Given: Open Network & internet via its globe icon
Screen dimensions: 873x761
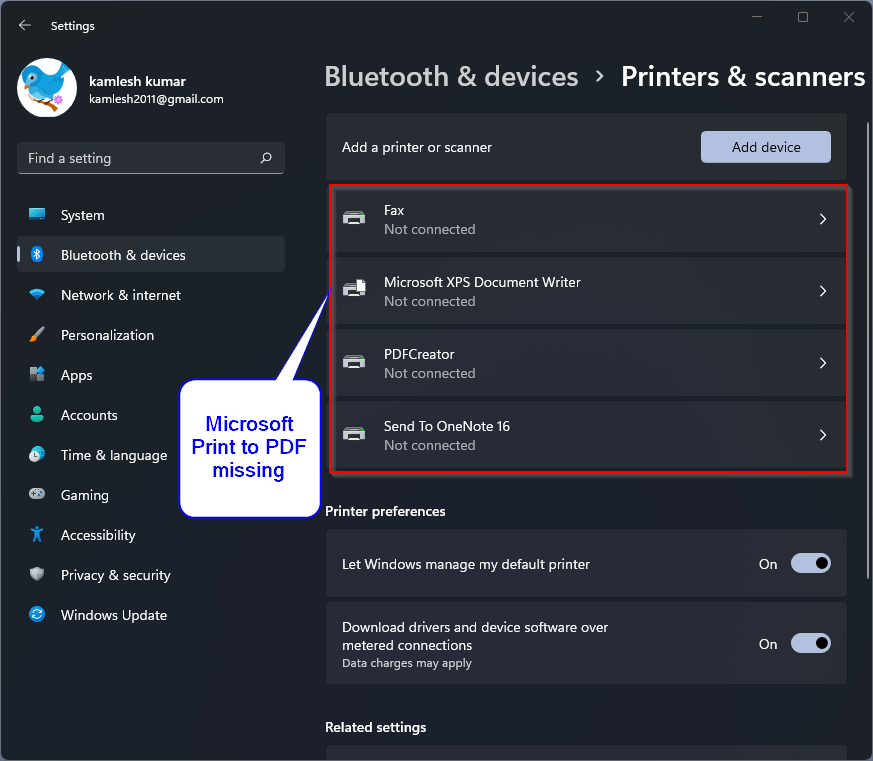Looking at the screenshot, I should pyautogui.click(x=37, y=295).
